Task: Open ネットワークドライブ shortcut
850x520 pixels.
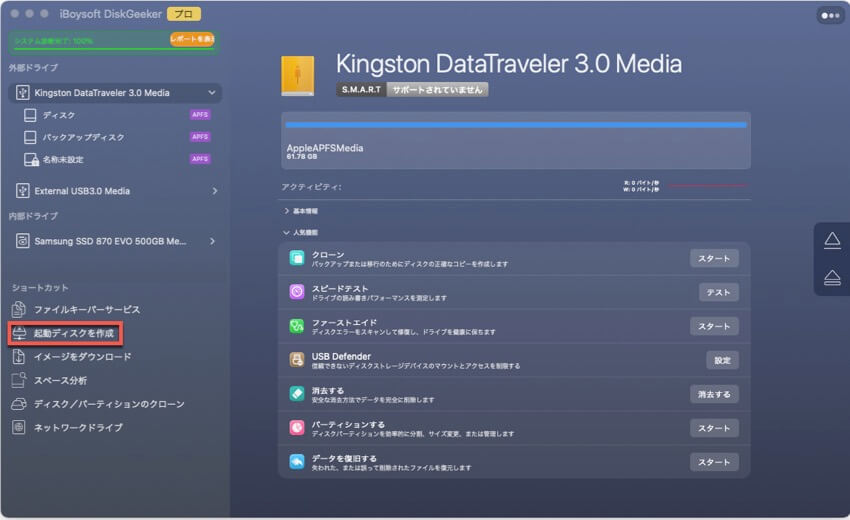Action: click(78, 428)
